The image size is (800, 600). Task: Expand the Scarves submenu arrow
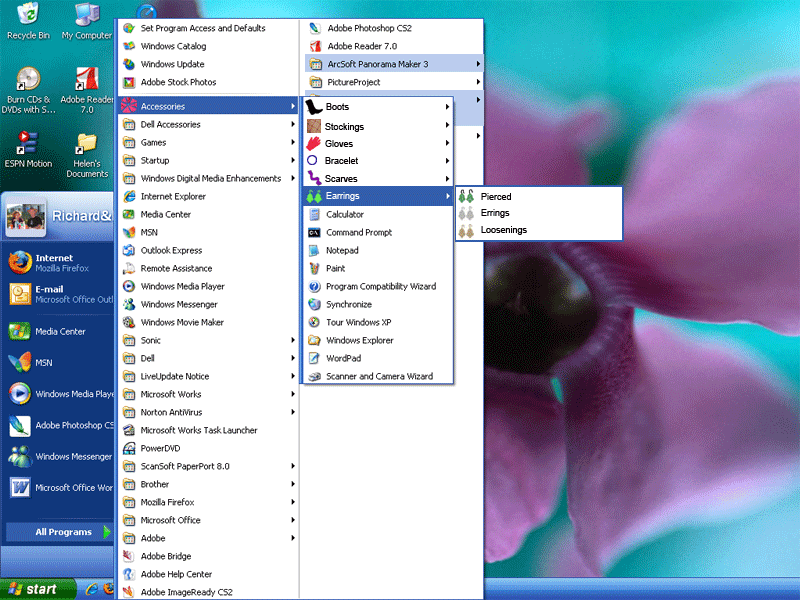[x=447, y=179]
